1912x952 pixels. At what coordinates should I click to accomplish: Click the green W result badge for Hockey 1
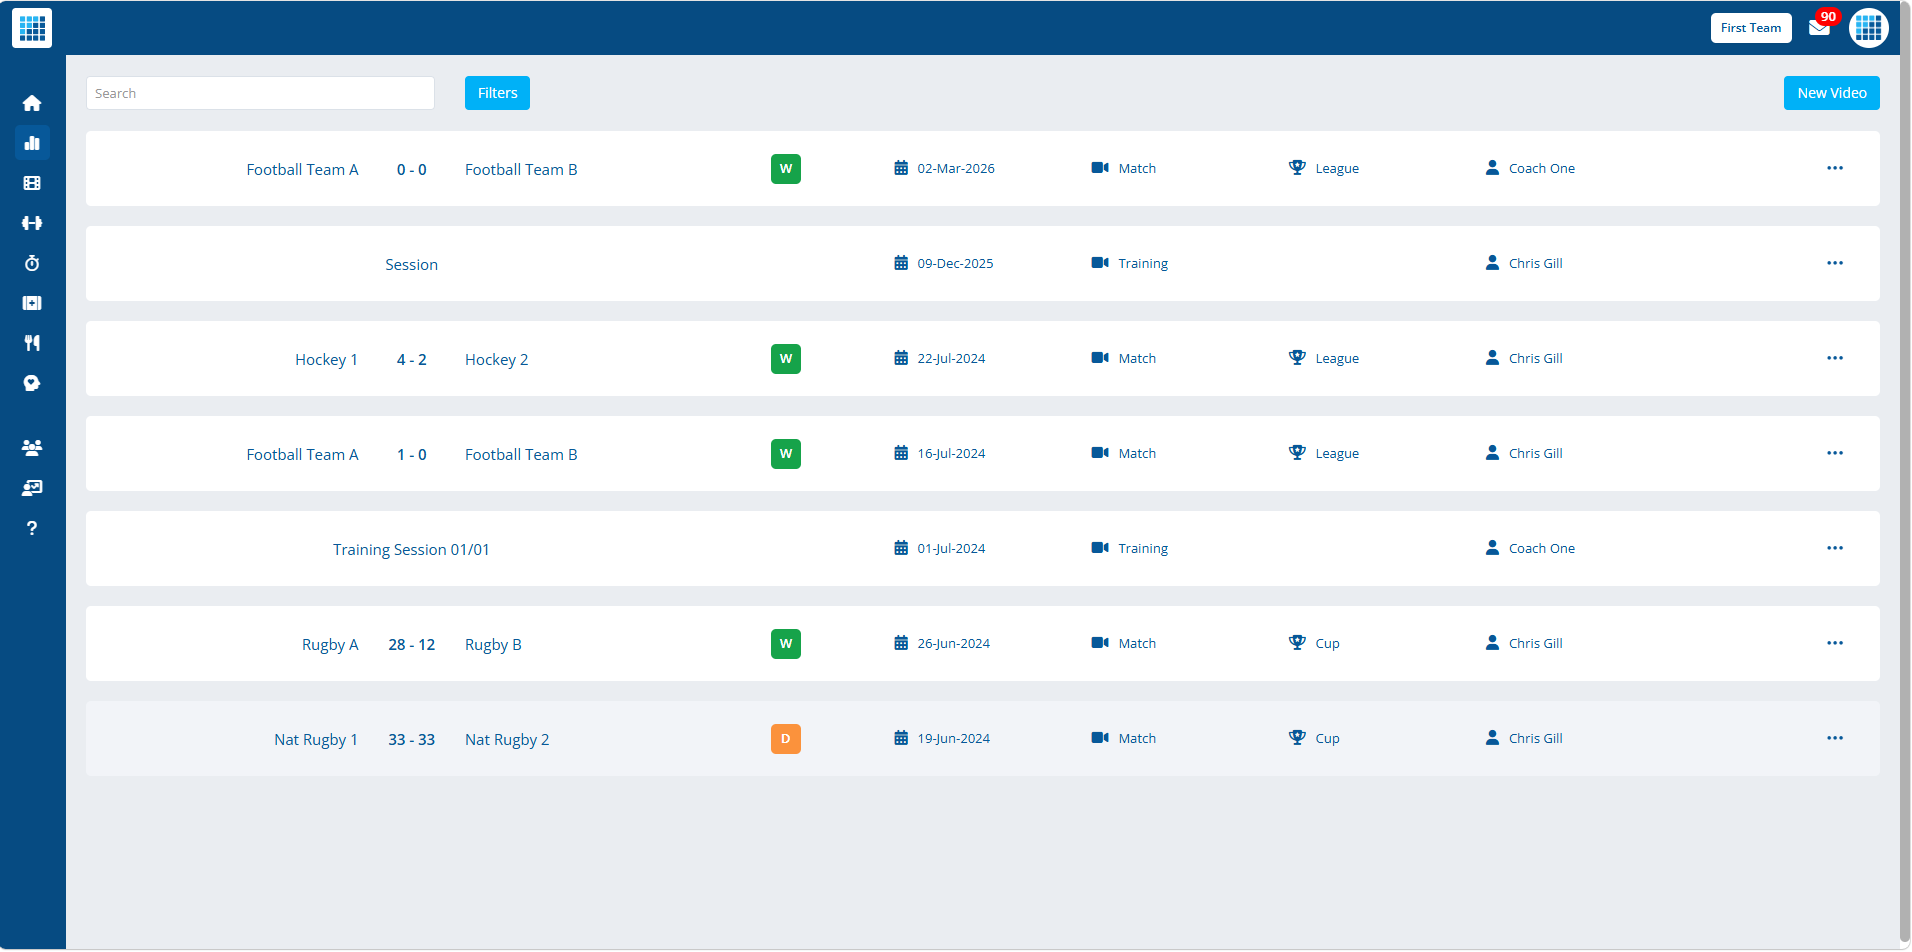pyautogui.click(x=785, y=358)
